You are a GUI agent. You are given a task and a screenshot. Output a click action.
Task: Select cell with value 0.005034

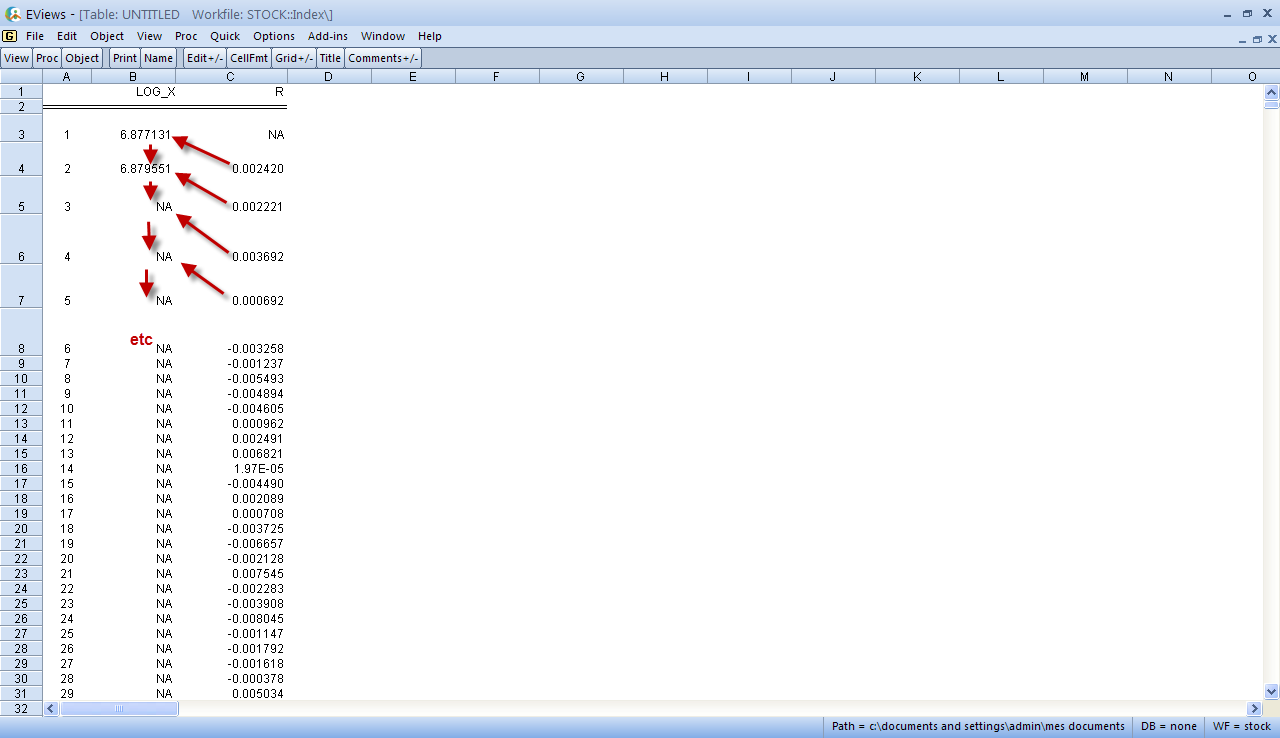[258, 693]
